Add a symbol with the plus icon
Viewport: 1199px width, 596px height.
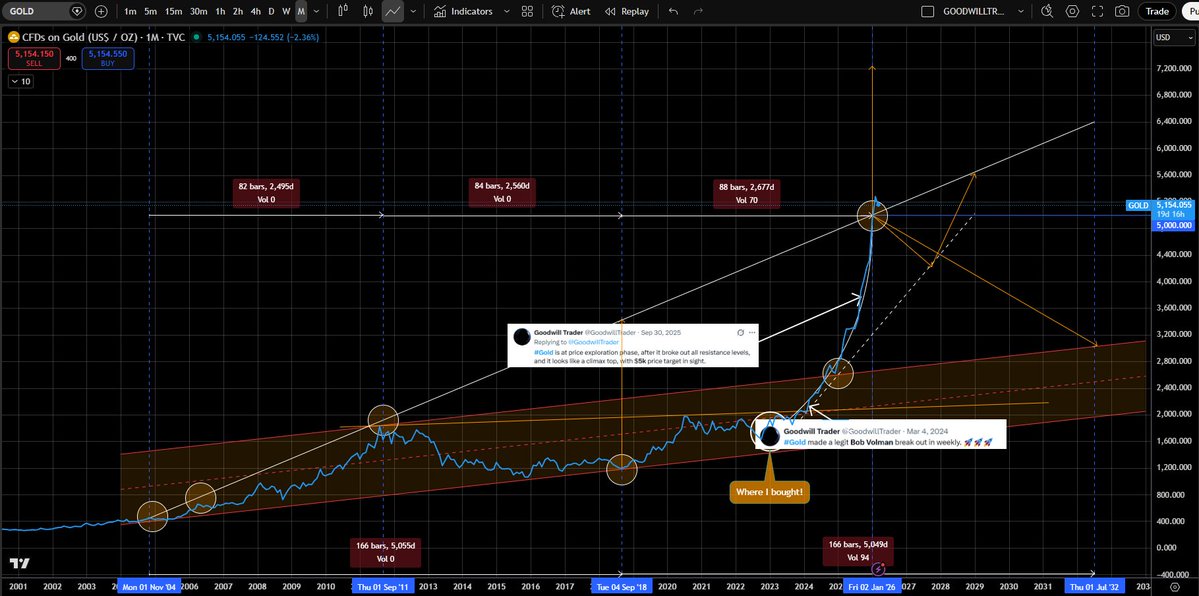[101, 11]
